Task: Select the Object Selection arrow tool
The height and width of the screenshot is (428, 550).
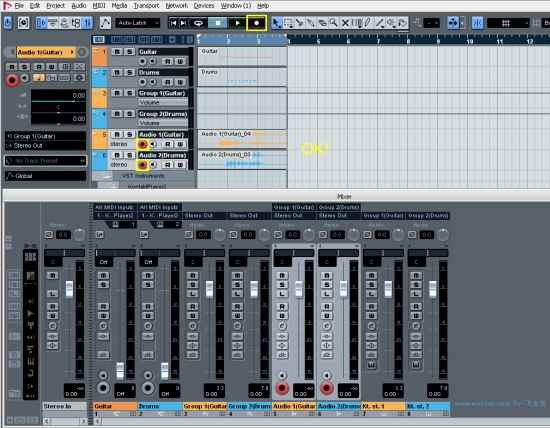Action: click(x=276, y=23)
